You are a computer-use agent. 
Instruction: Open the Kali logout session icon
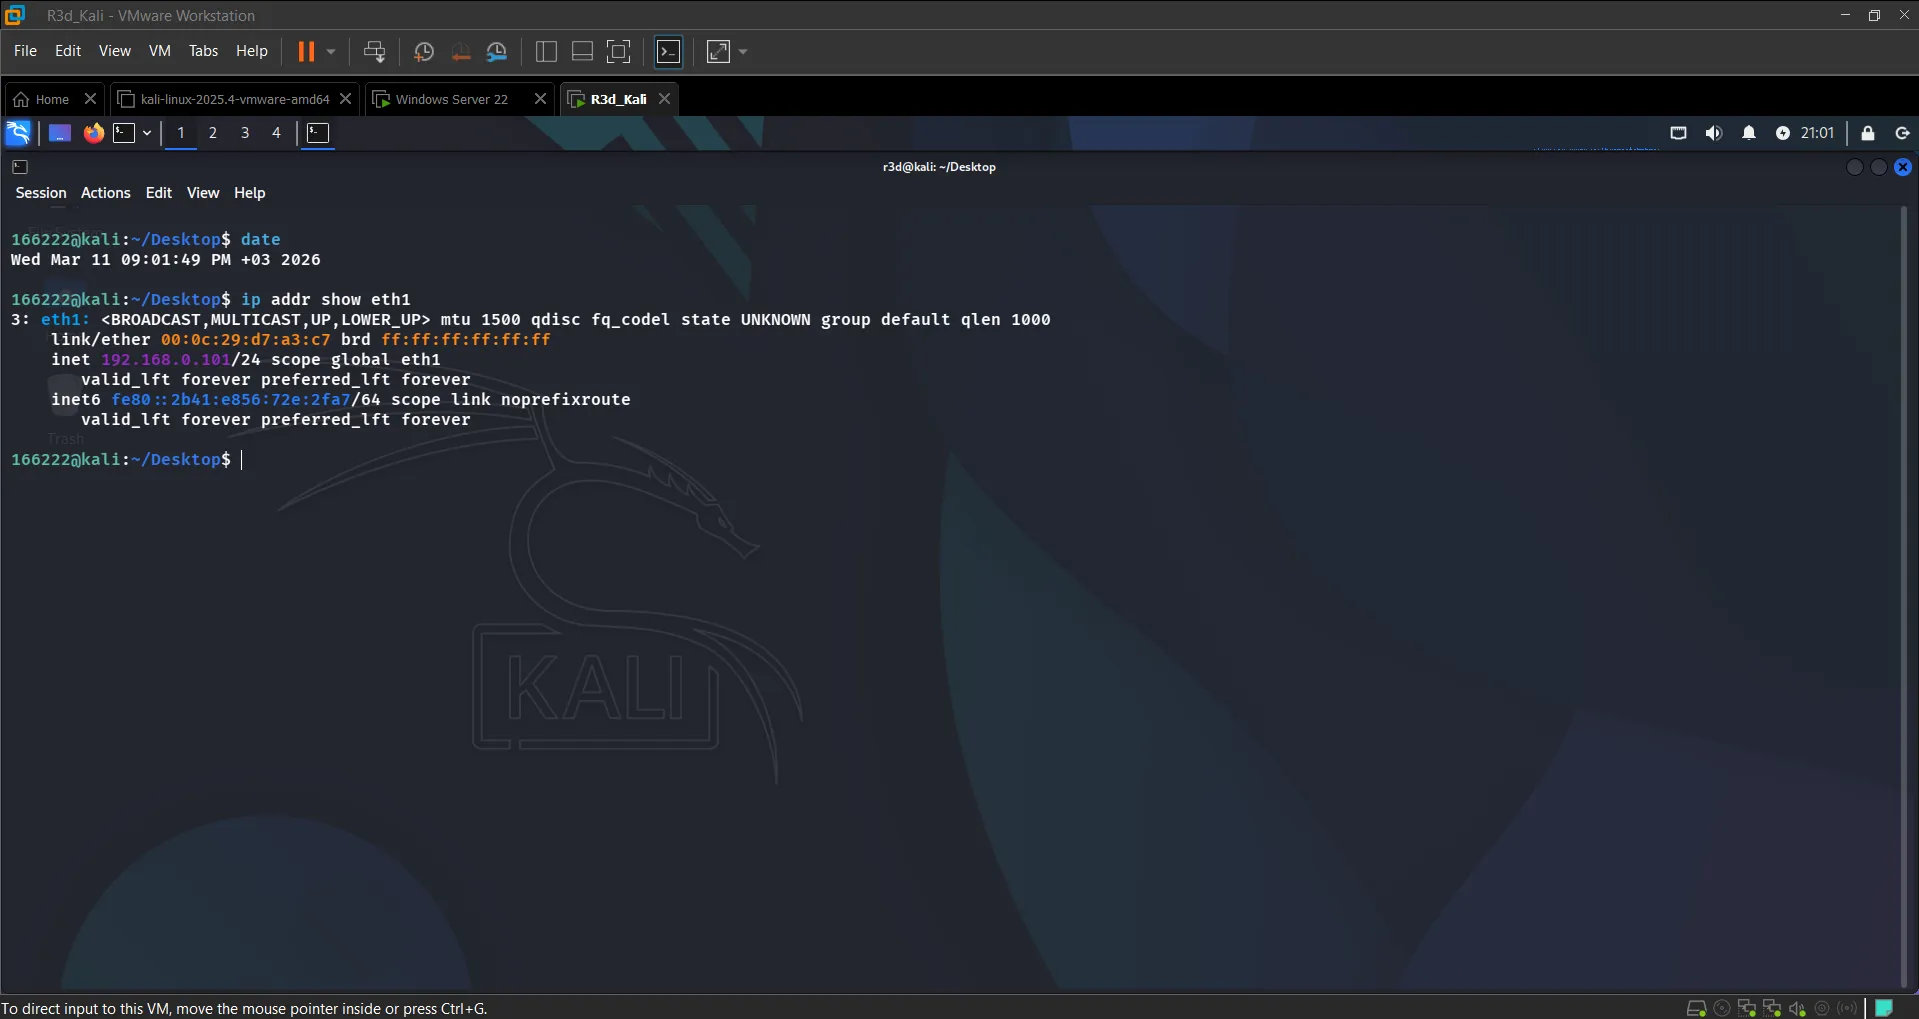pos(1902,133)
